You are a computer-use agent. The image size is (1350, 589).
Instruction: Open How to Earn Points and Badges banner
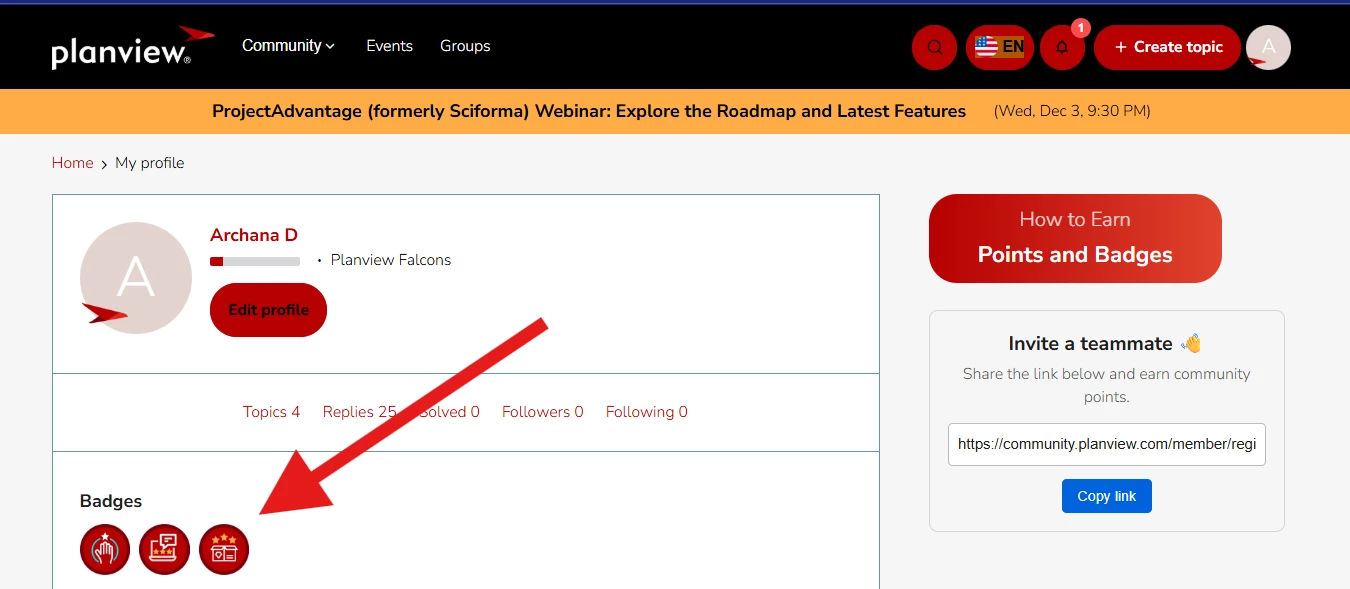[x=1075, y=238]
